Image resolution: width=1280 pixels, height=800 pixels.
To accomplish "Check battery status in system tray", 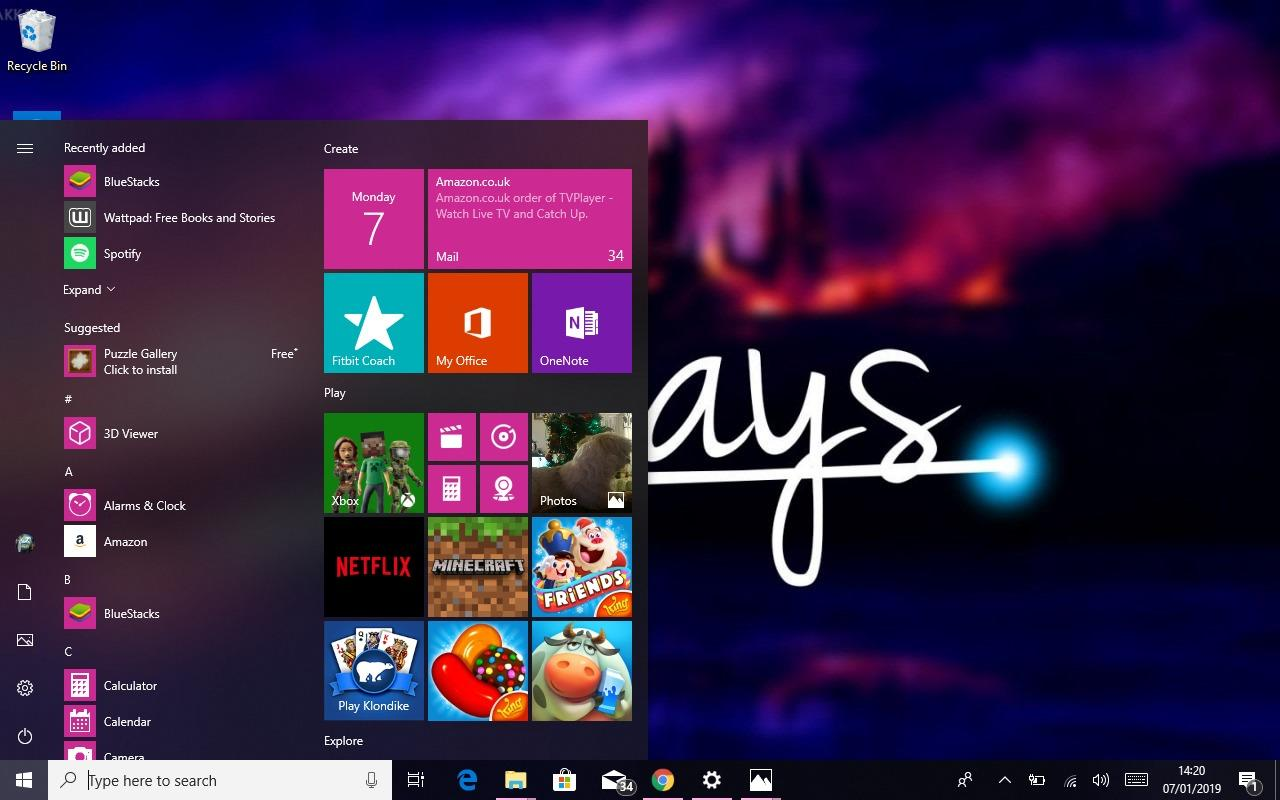I will click(1037, 780).
